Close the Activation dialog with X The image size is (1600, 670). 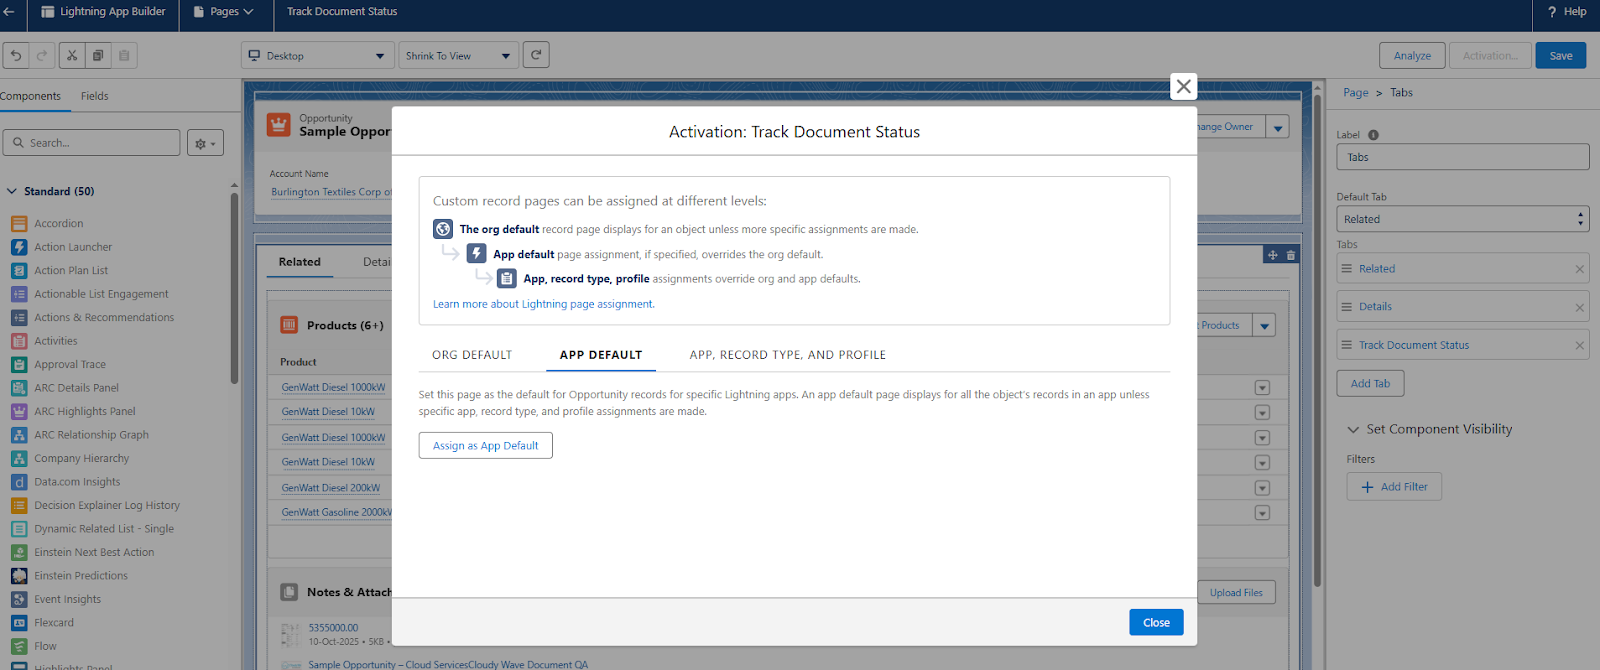click(x=1183, y=87)
